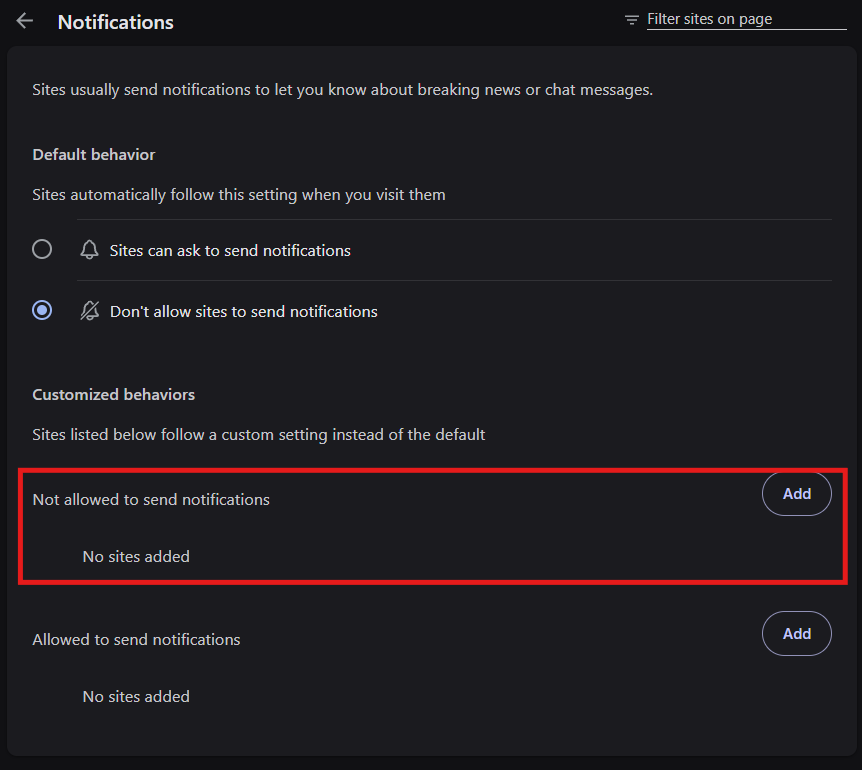Click 'Sites automatically follow this setting' description
862x770 pixels.
click(x=239, y=195)
